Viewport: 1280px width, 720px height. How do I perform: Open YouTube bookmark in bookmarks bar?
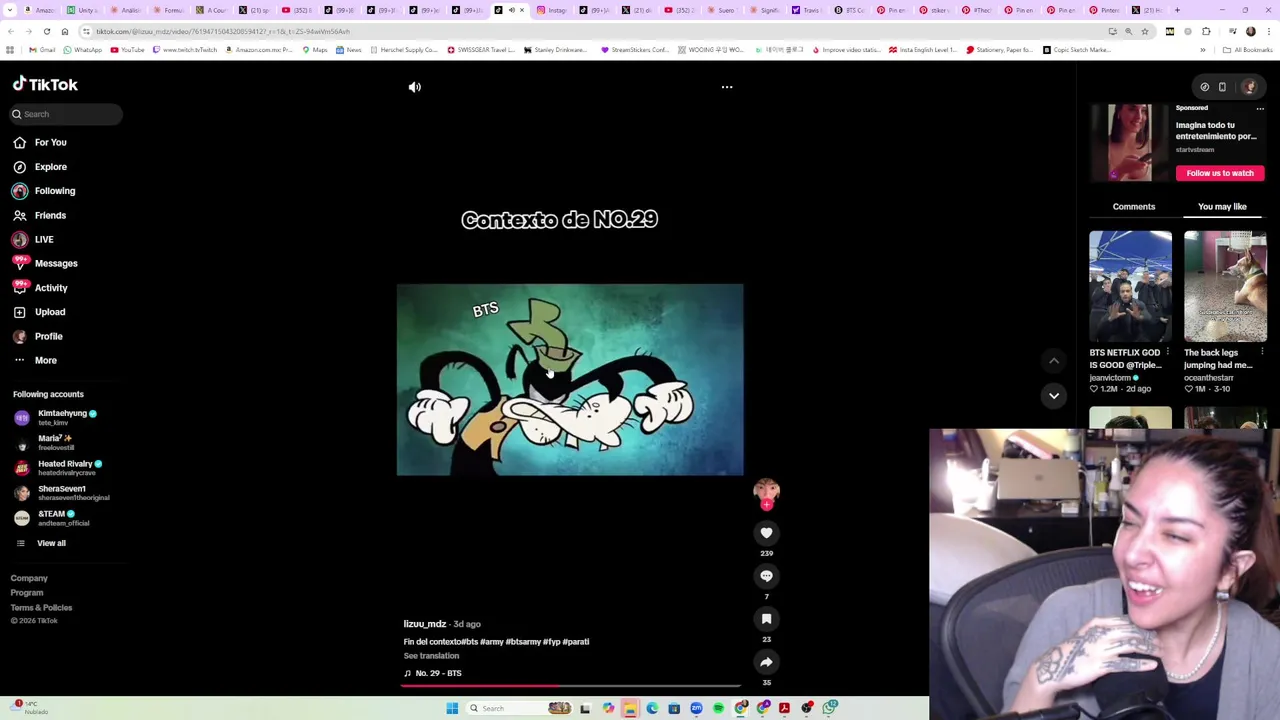[127, 49]
